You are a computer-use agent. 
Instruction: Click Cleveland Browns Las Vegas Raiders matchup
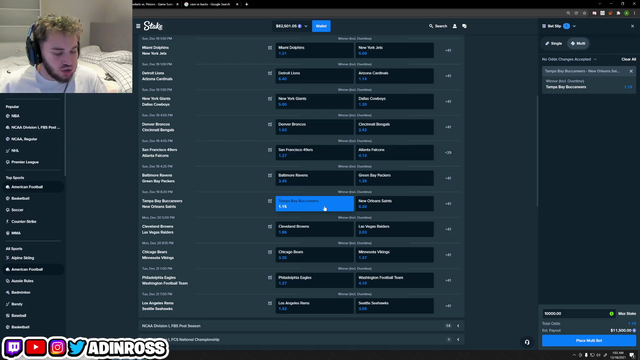pos(158,229)
